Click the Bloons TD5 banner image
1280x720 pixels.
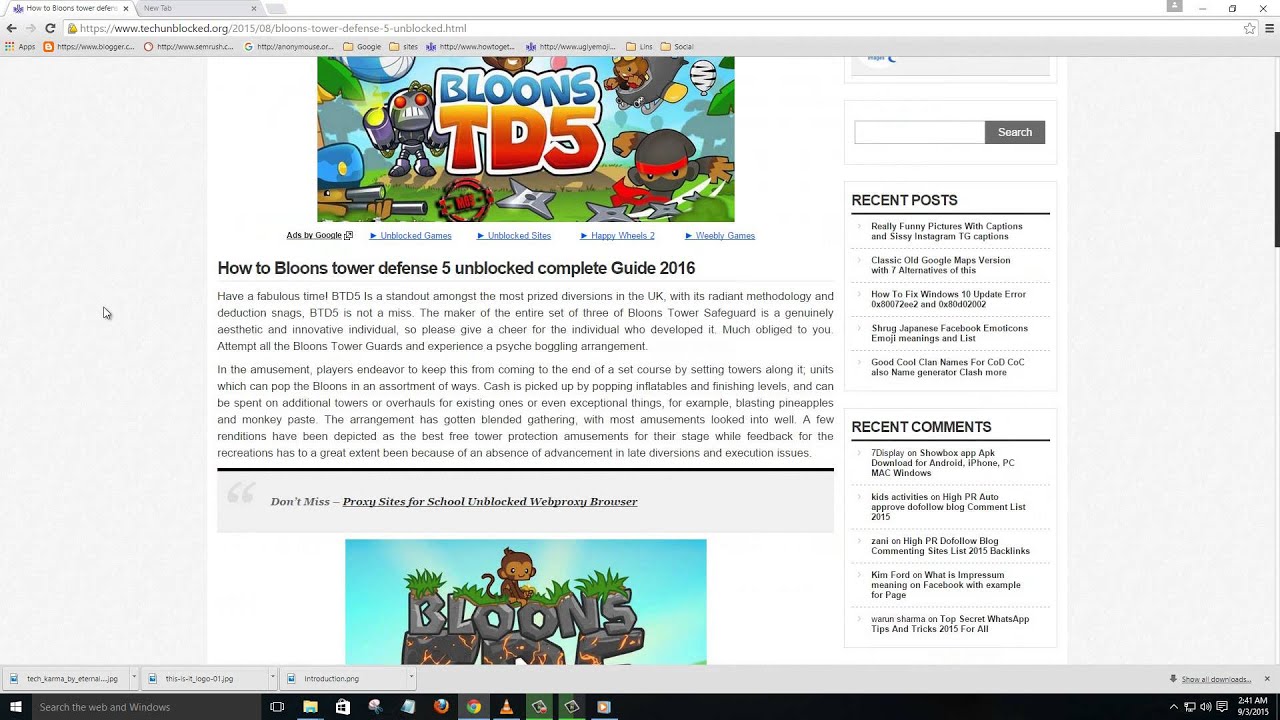tap(526, 139)
